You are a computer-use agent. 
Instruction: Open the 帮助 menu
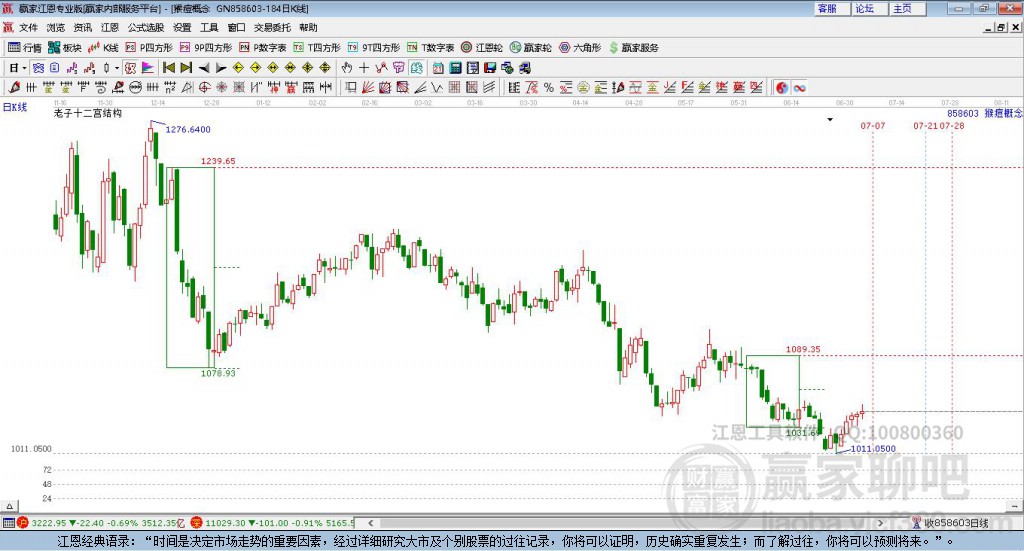[x=308, y=27]
